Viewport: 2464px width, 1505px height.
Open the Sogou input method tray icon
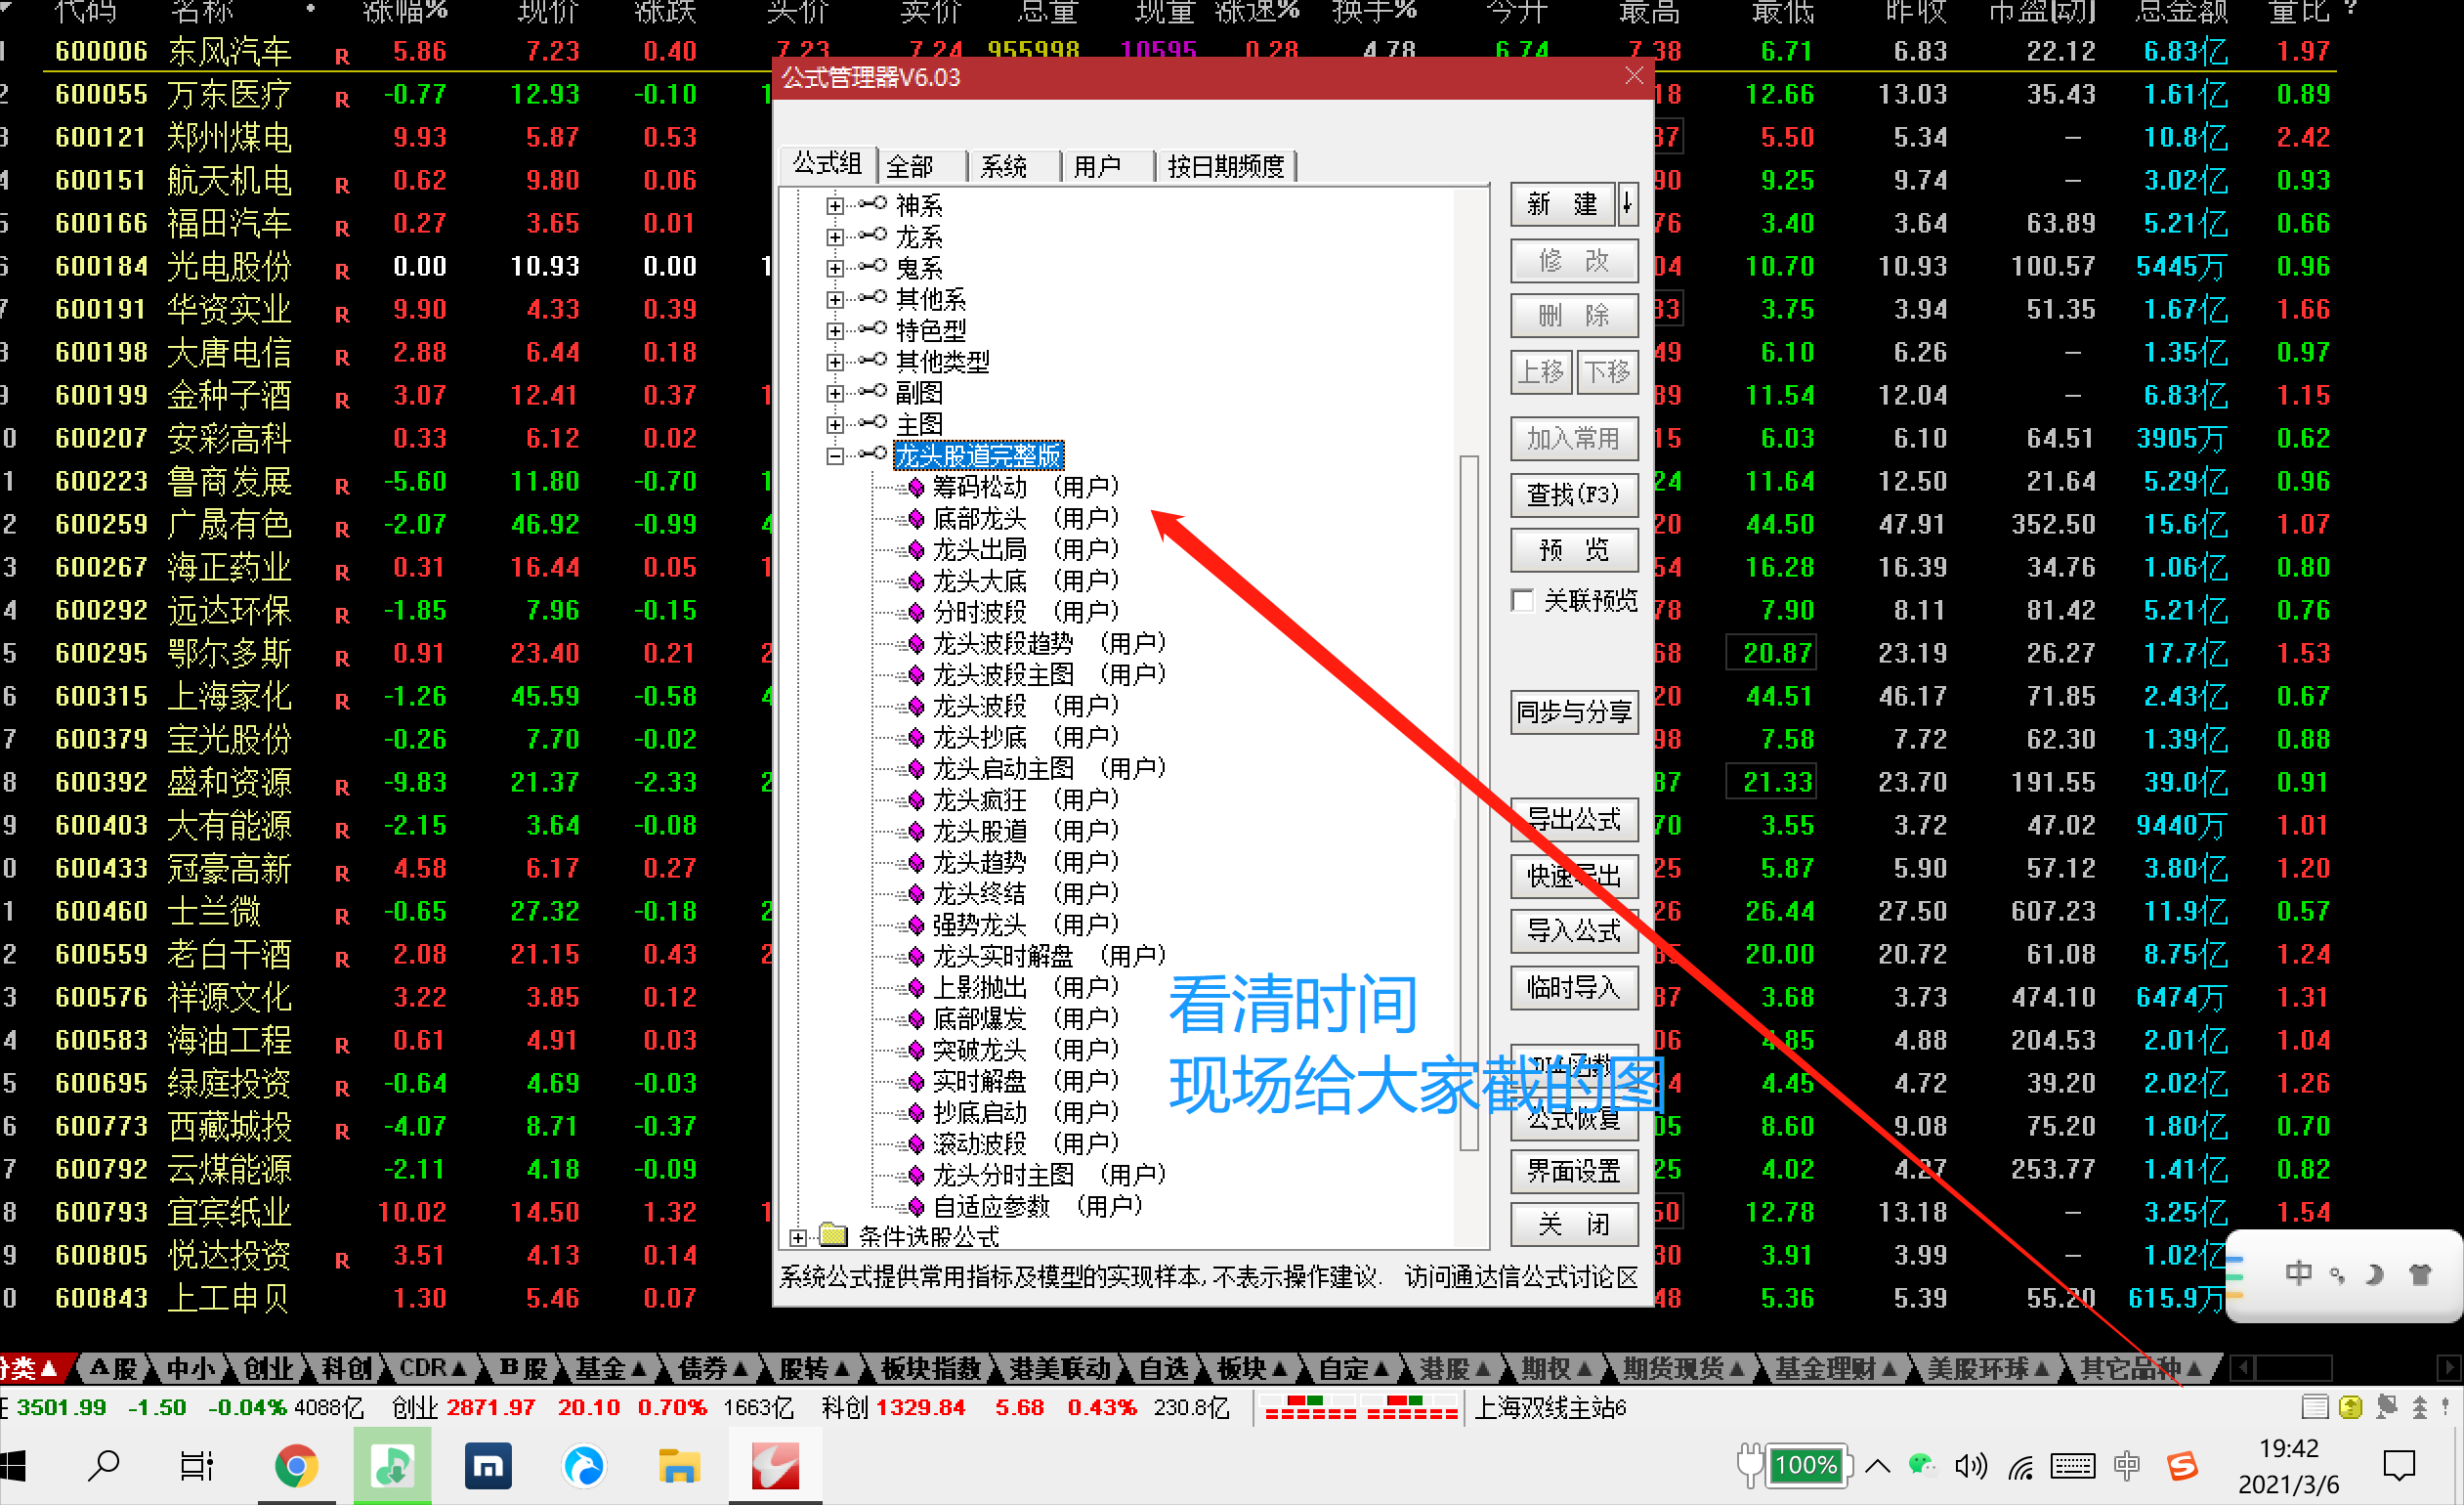pyautogui.click(x=2182, y=1466)
